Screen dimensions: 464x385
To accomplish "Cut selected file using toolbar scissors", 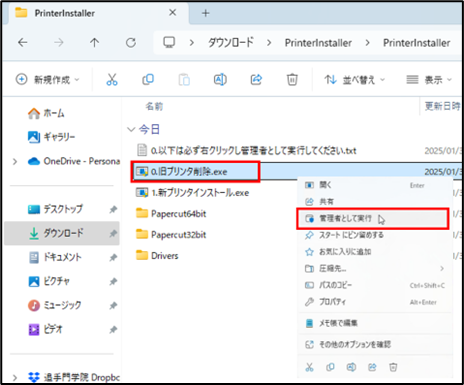I will click(x=112, y=79).
